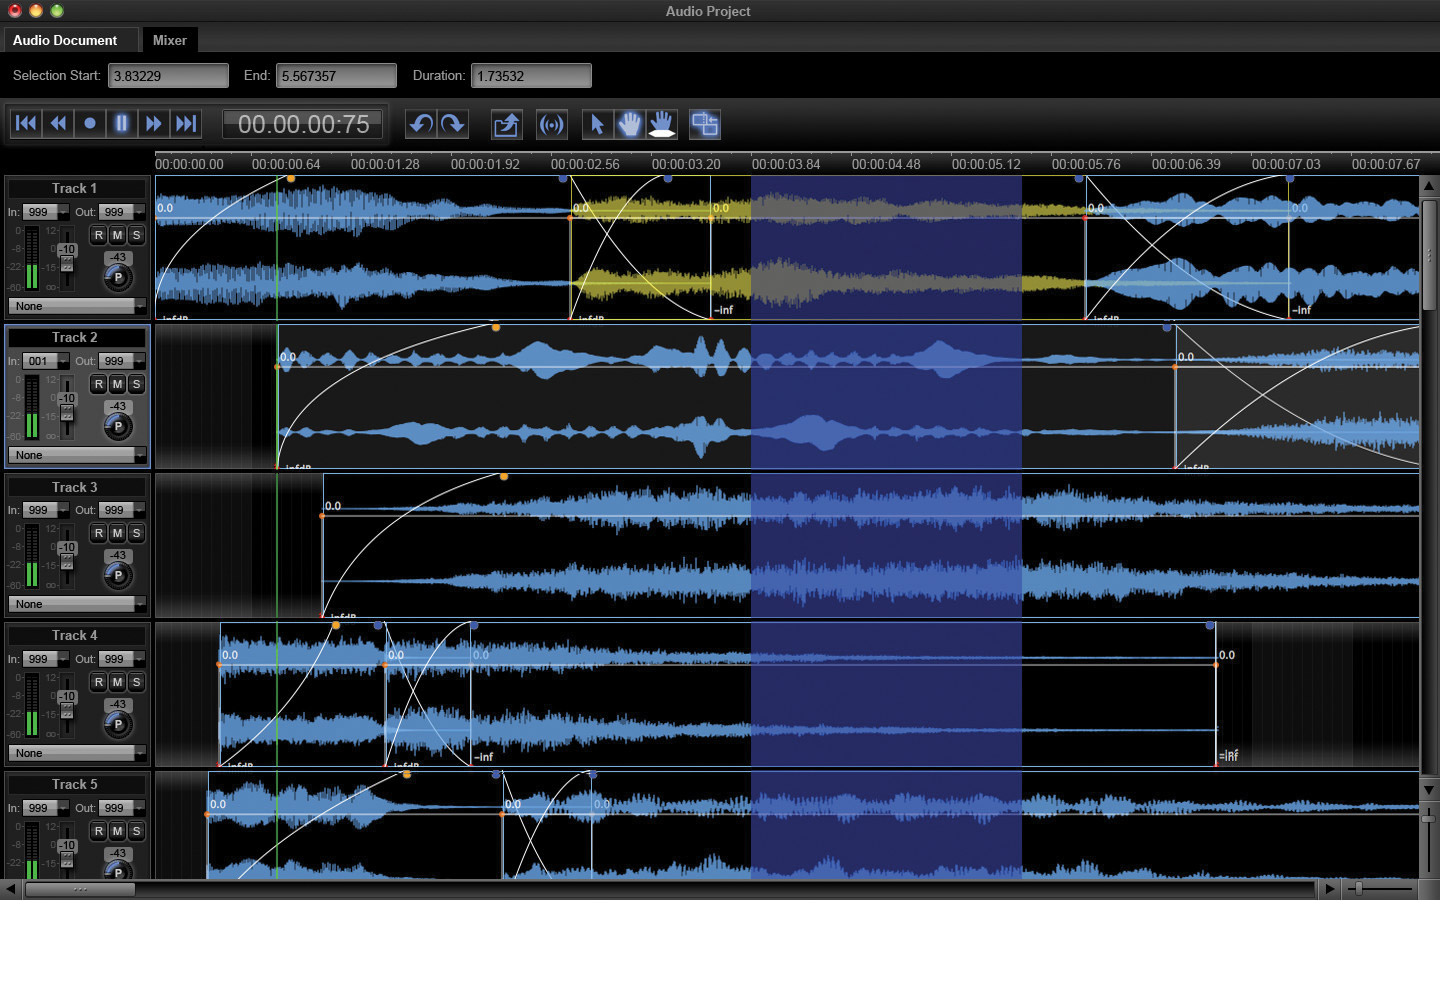
Task: Solo Track 3 using its S button
Action: coord(136,533)
